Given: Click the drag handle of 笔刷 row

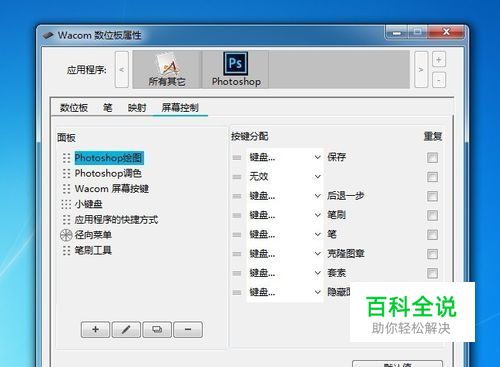Looking at the screenshot, I should point(237,215).
